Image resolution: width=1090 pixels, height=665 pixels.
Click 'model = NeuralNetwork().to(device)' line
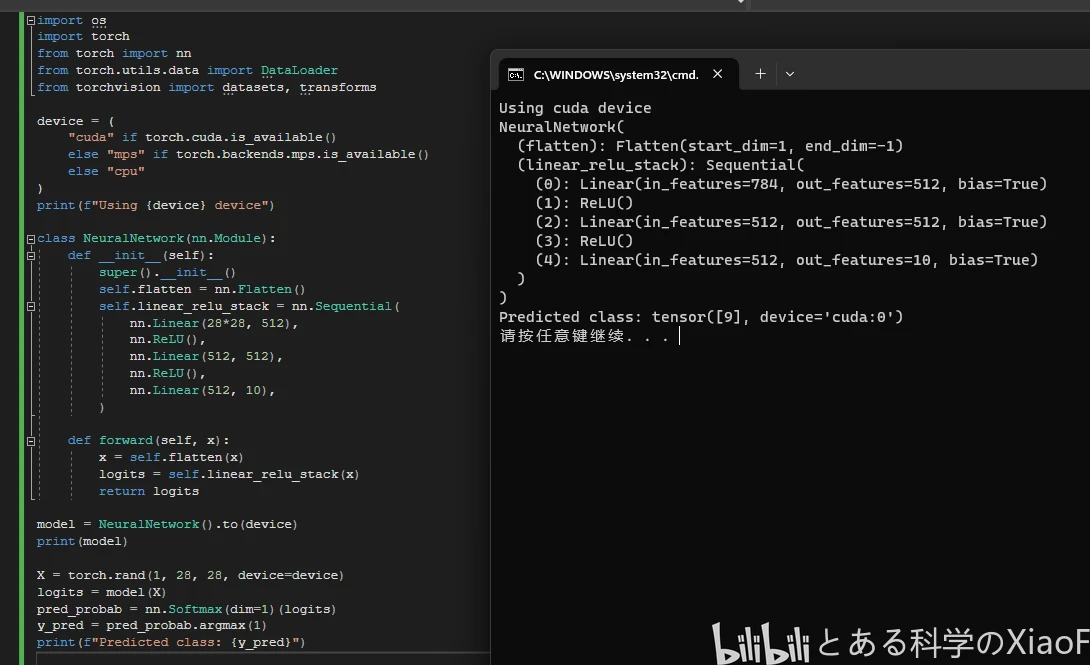coord(167,525)
